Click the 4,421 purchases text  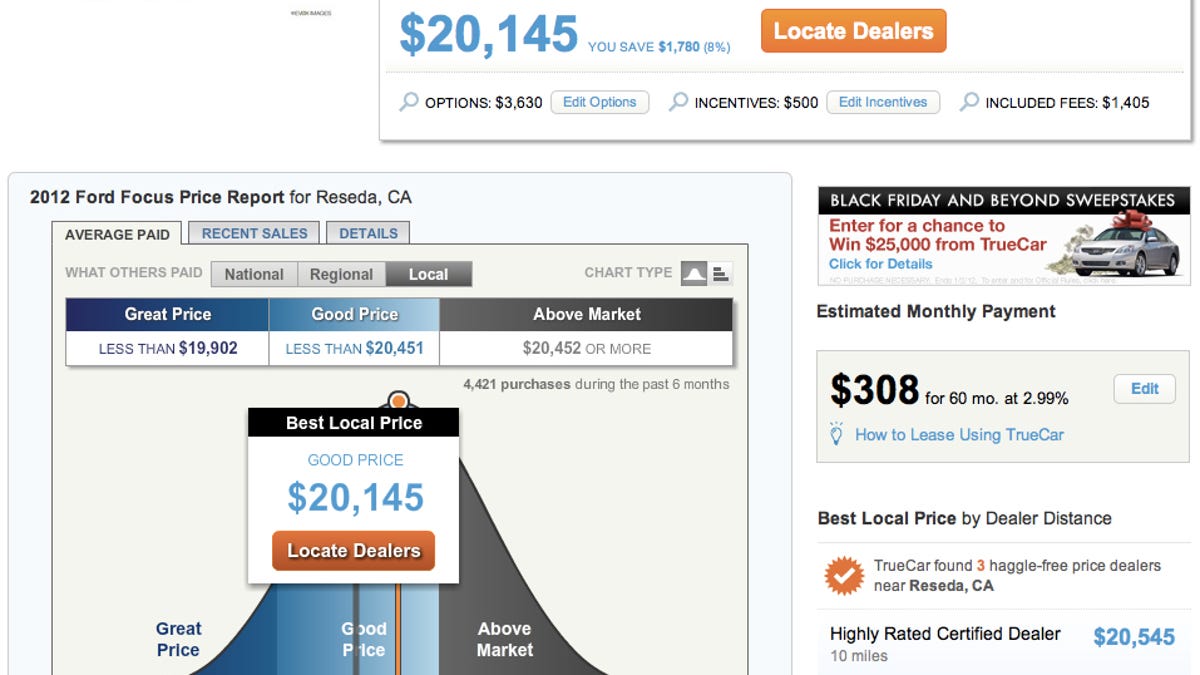(x=516, y=384)
